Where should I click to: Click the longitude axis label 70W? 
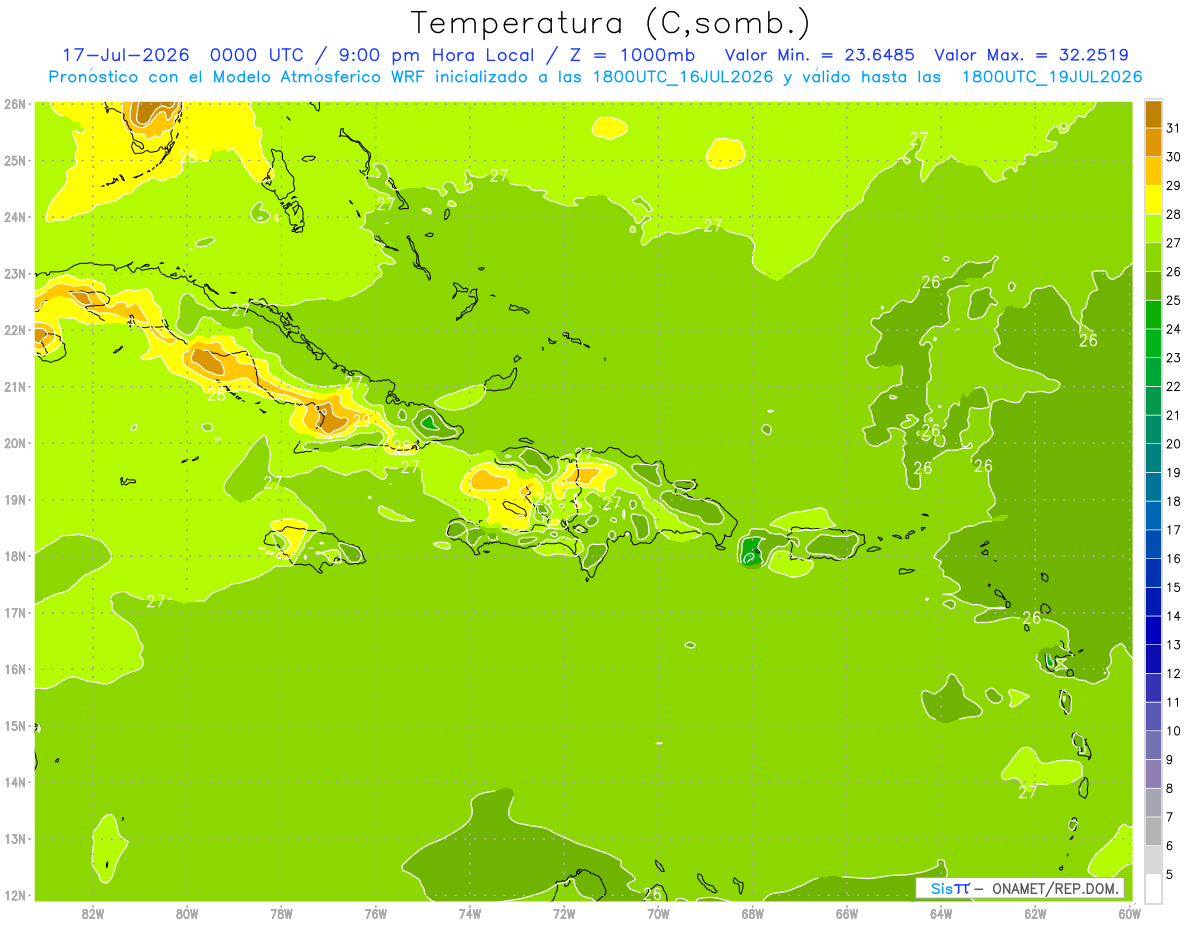click(x=658, y=912)
